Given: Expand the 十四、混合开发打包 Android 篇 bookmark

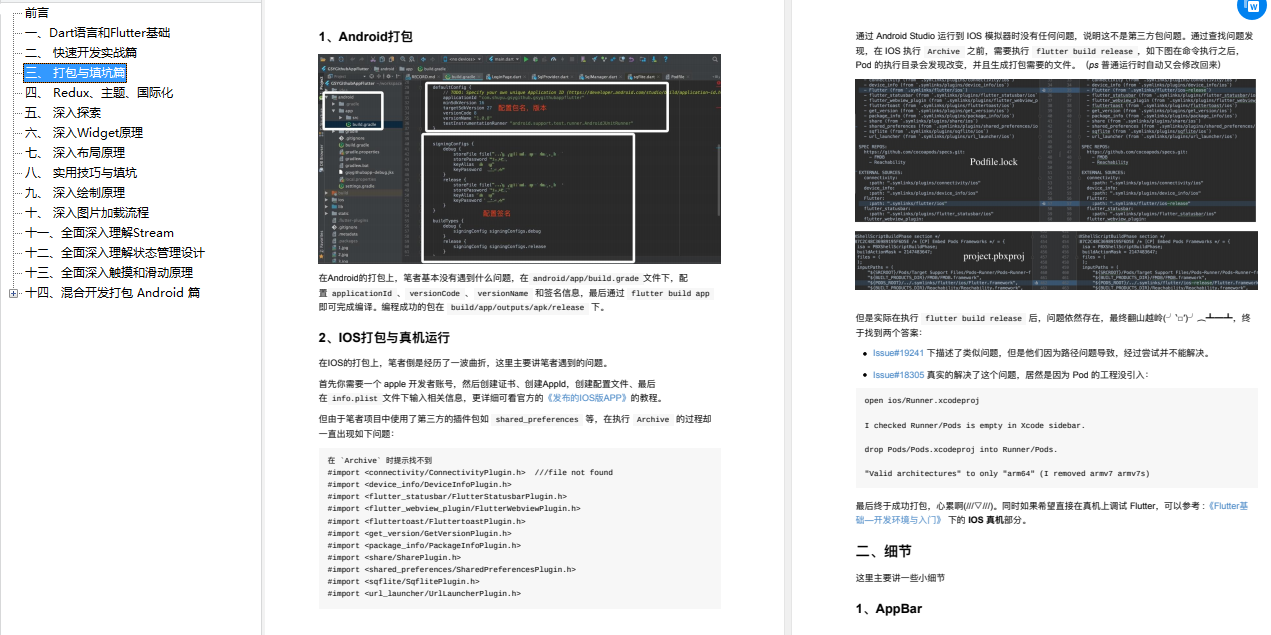Looking at the screenshot, I should 13,293.
